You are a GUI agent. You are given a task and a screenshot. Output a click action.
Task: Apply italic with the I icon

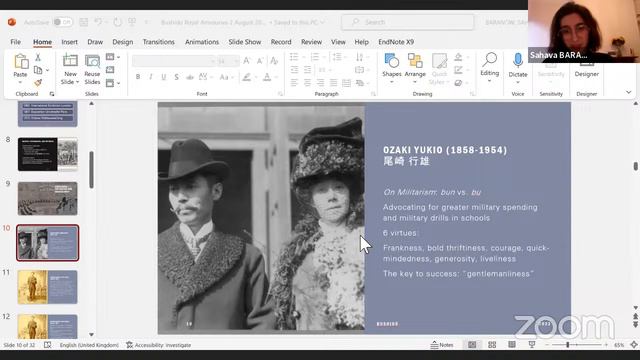(151, 77)
